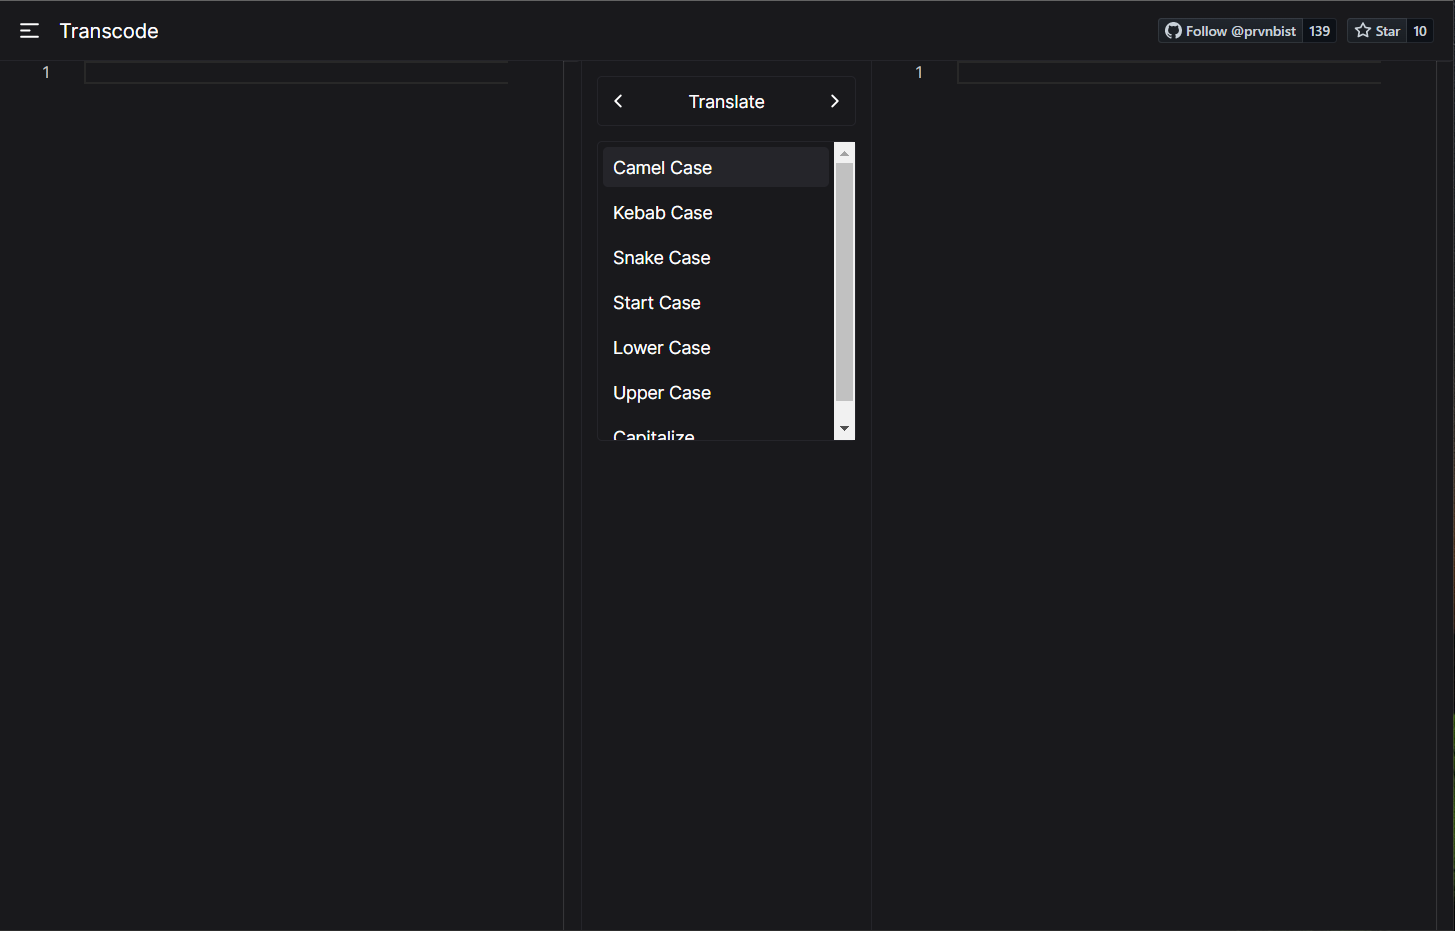Click the star icon in Star button
Image resolution: width=1455 pixels, height=931 pixels.
[1362, 31]
